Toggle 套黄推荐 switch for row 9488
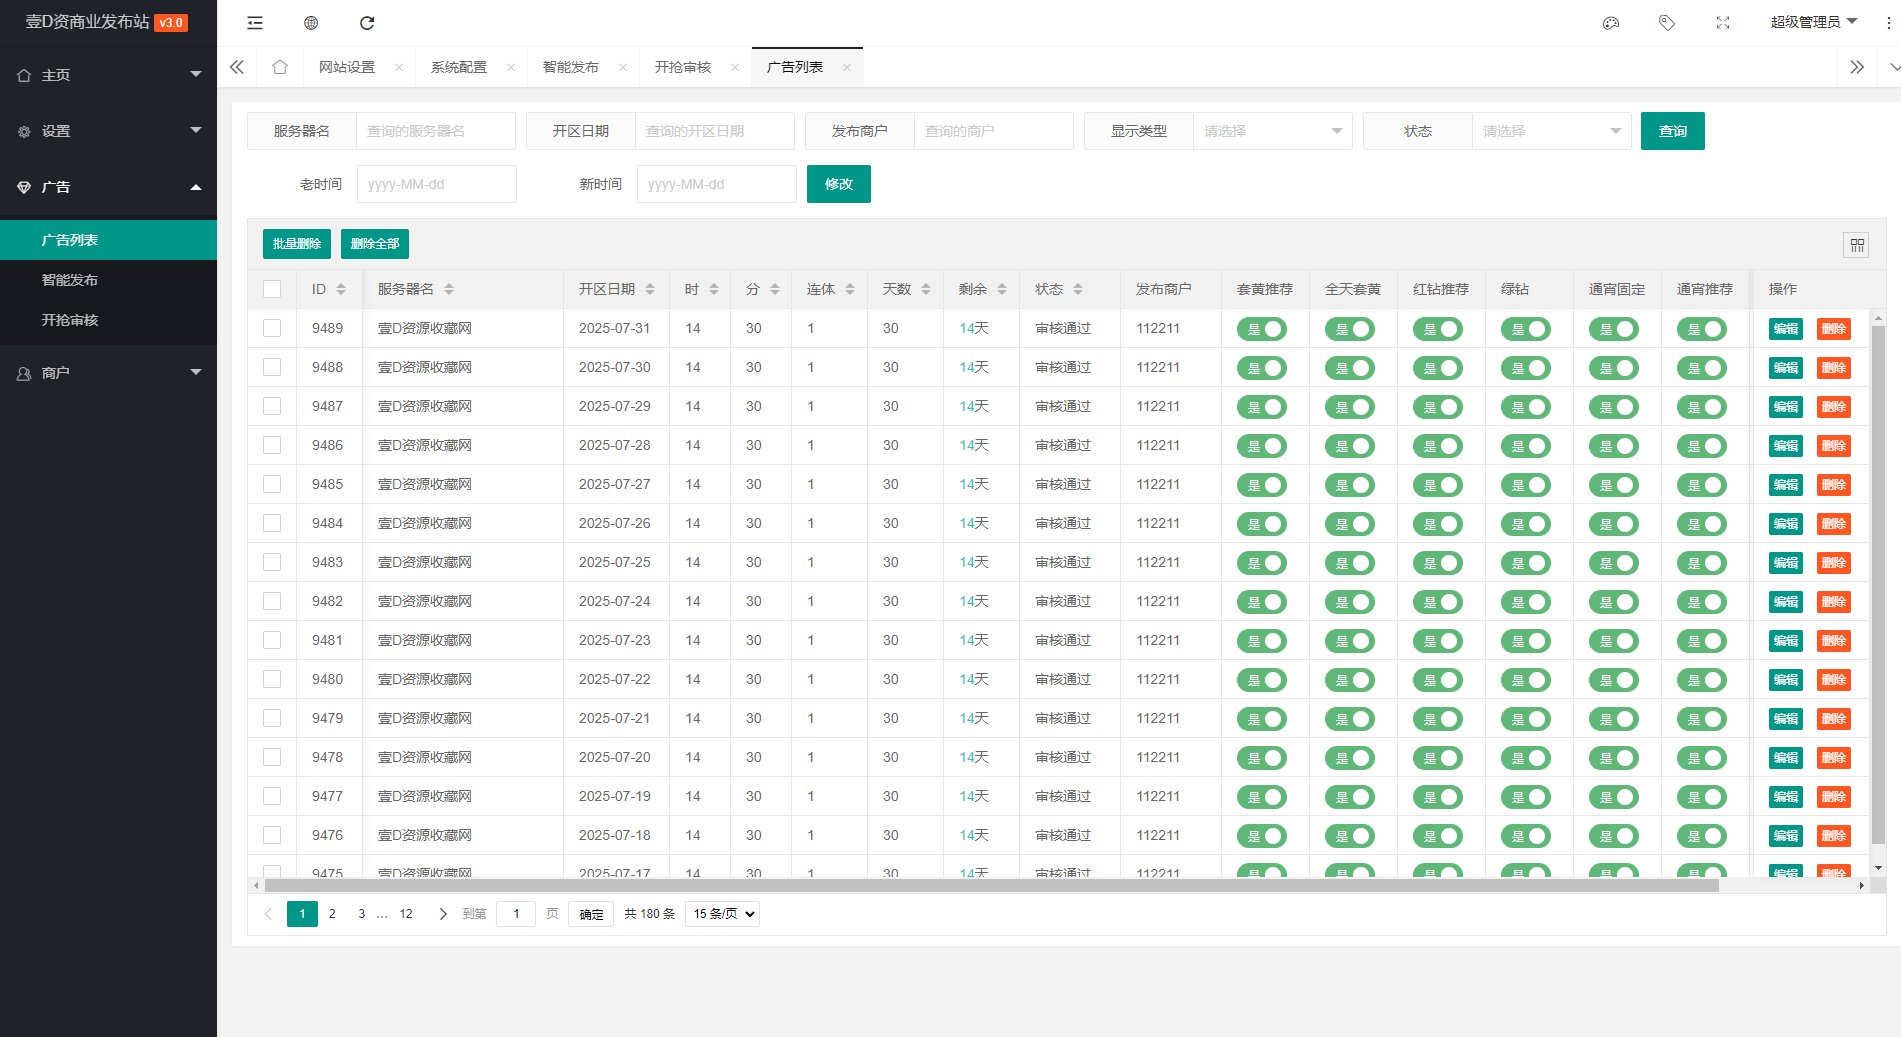The height and width of the screenshot is (1037, 1901). [1262, 368]
